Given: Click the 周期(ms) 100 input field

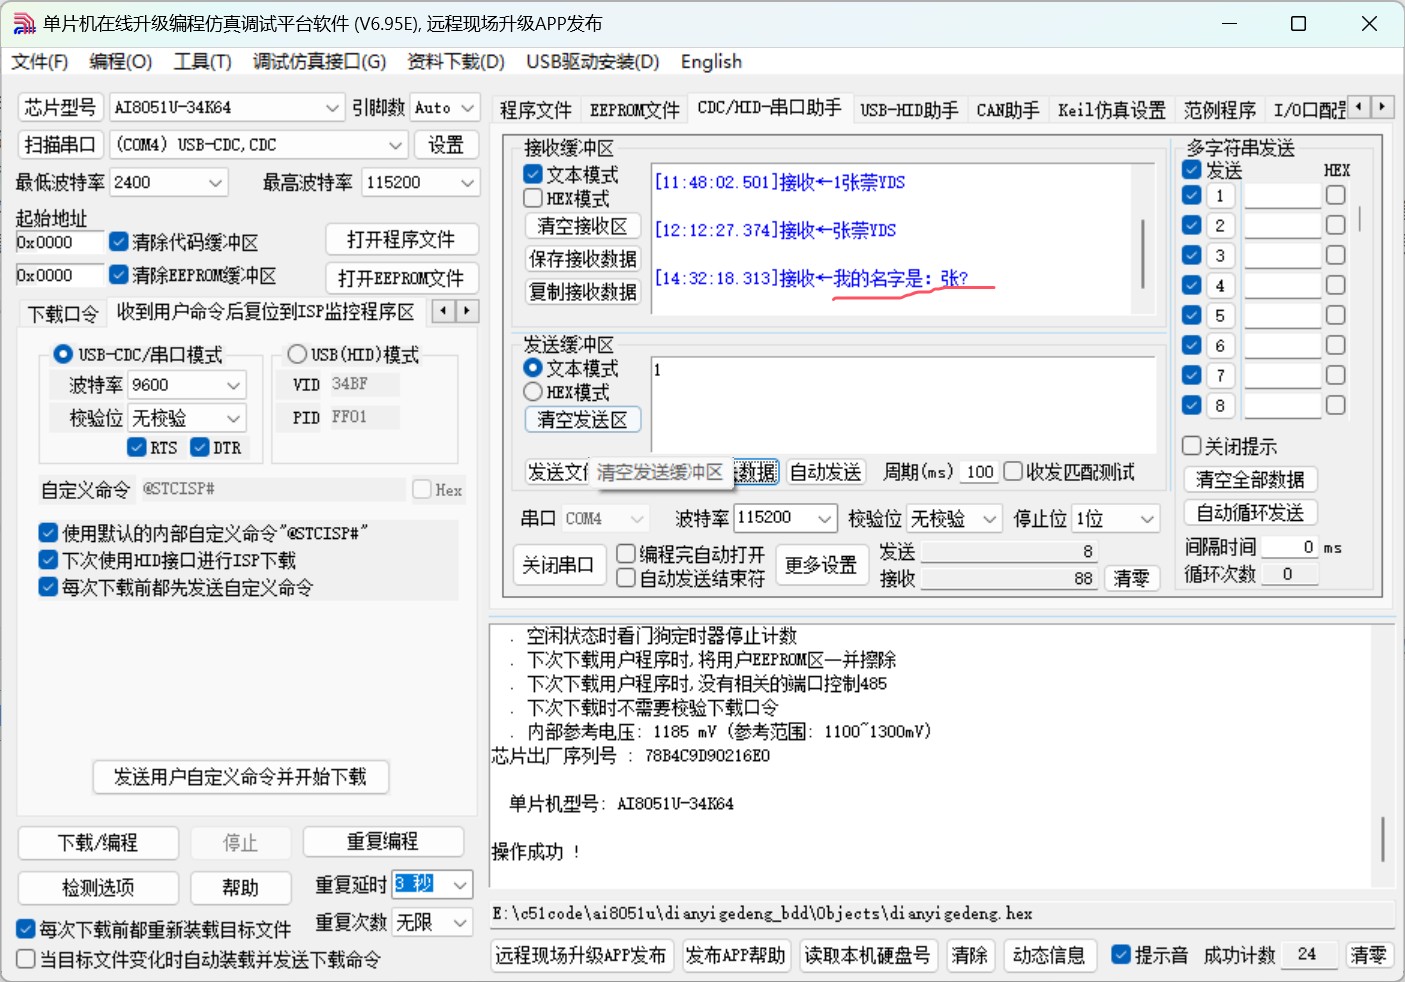Looking at the screenshot, I should [x=980, y=472].
